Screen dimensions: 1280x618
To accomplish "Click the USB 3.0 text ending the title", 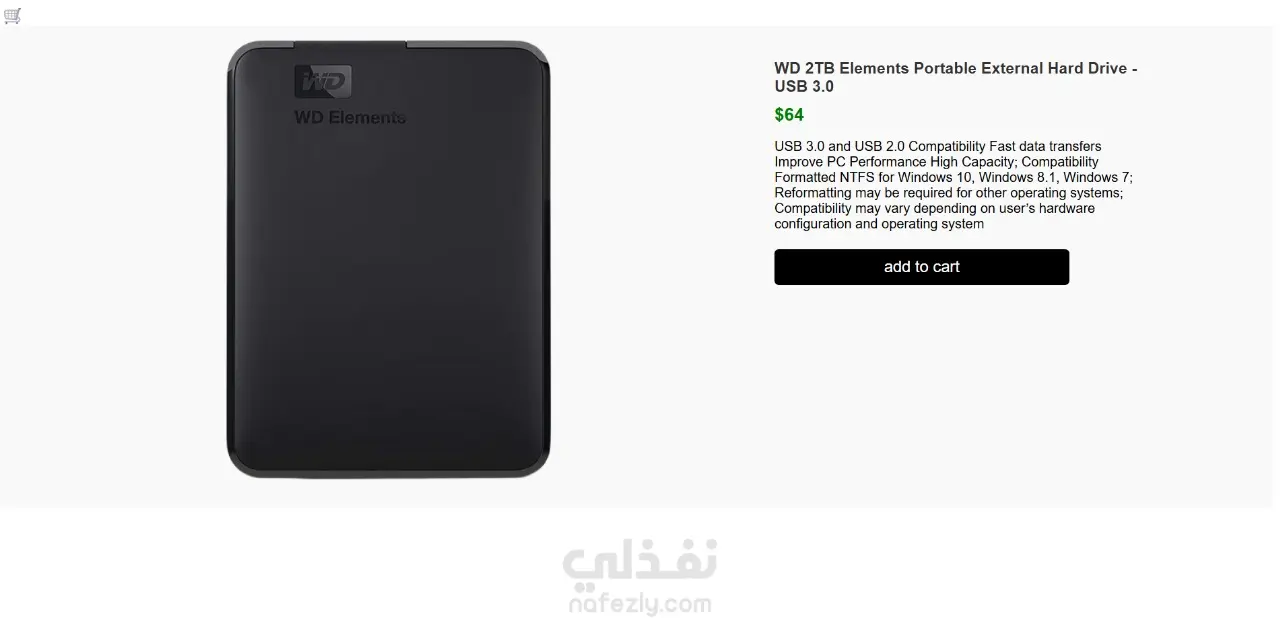I will [804, 87].
